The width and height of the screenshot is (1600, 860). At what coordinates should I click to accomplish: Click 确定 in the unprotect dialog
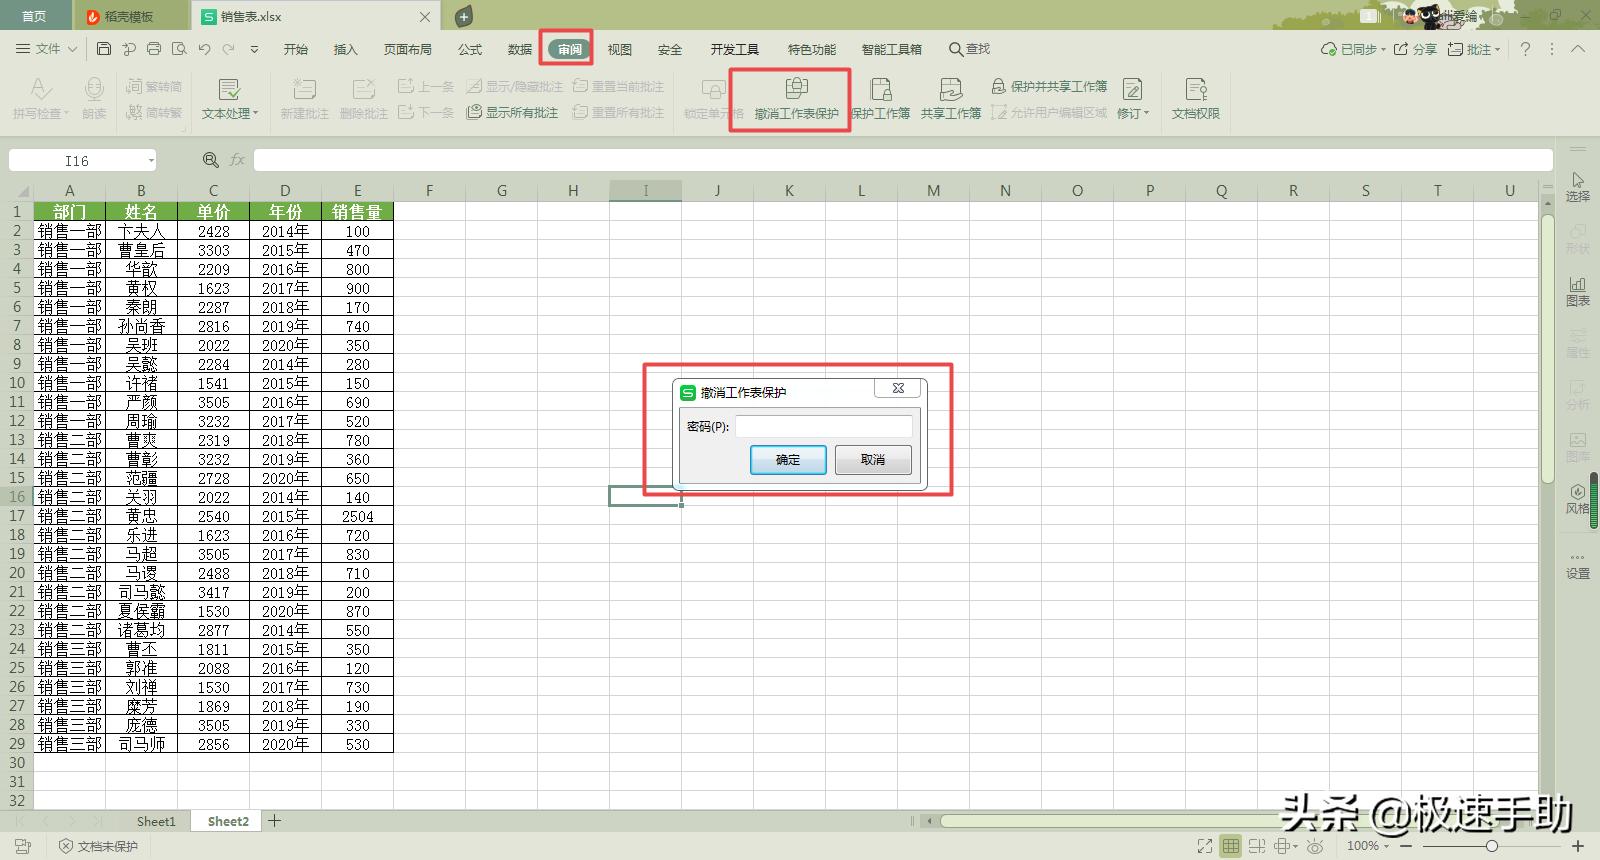tap(788, 459)
